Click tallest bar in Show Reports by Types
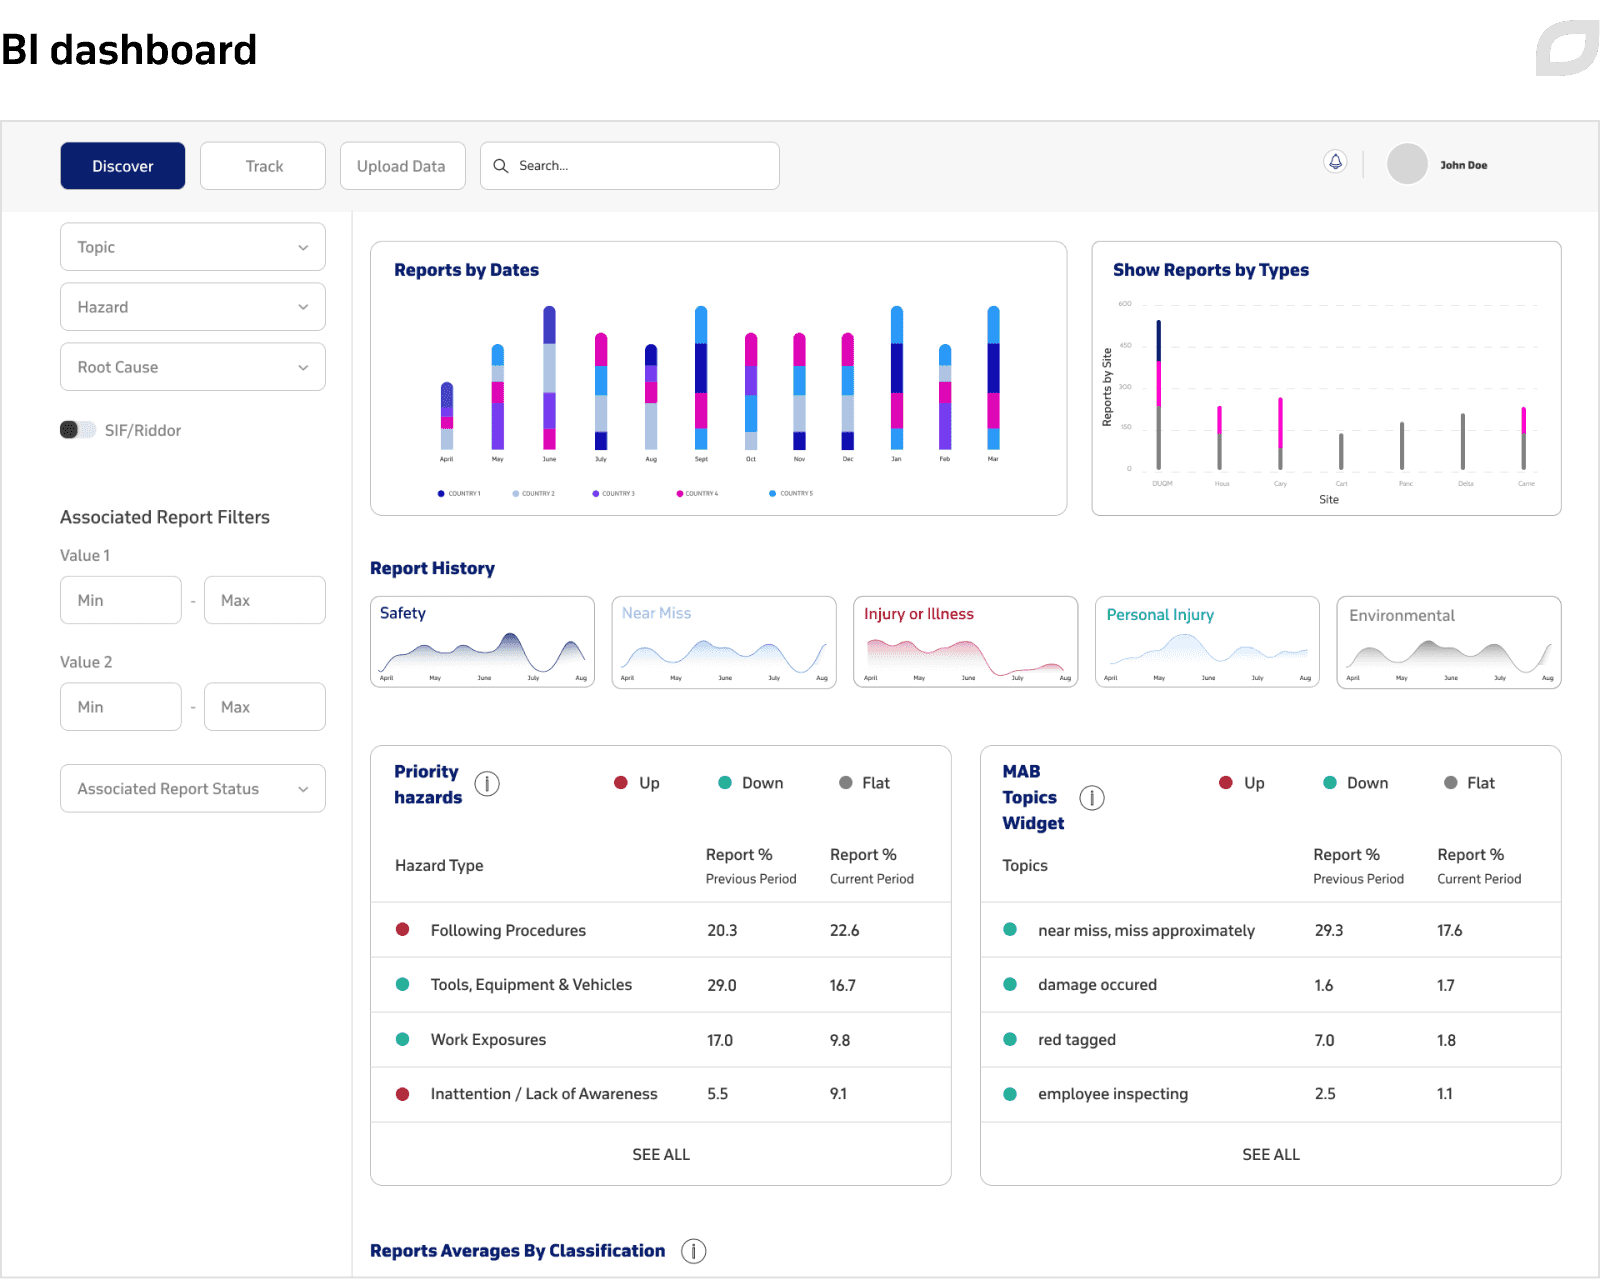Image resolution: width=1600 pixels, height=1280 pixels. [1159, 395]
